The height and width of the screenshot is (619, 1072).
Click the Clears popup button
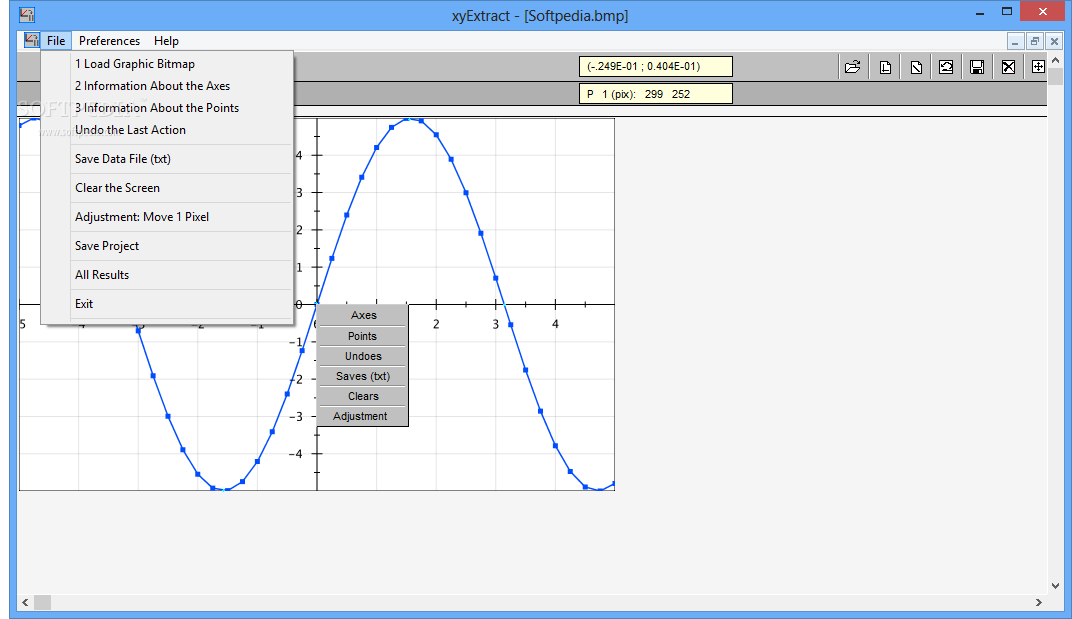(363, 396)
